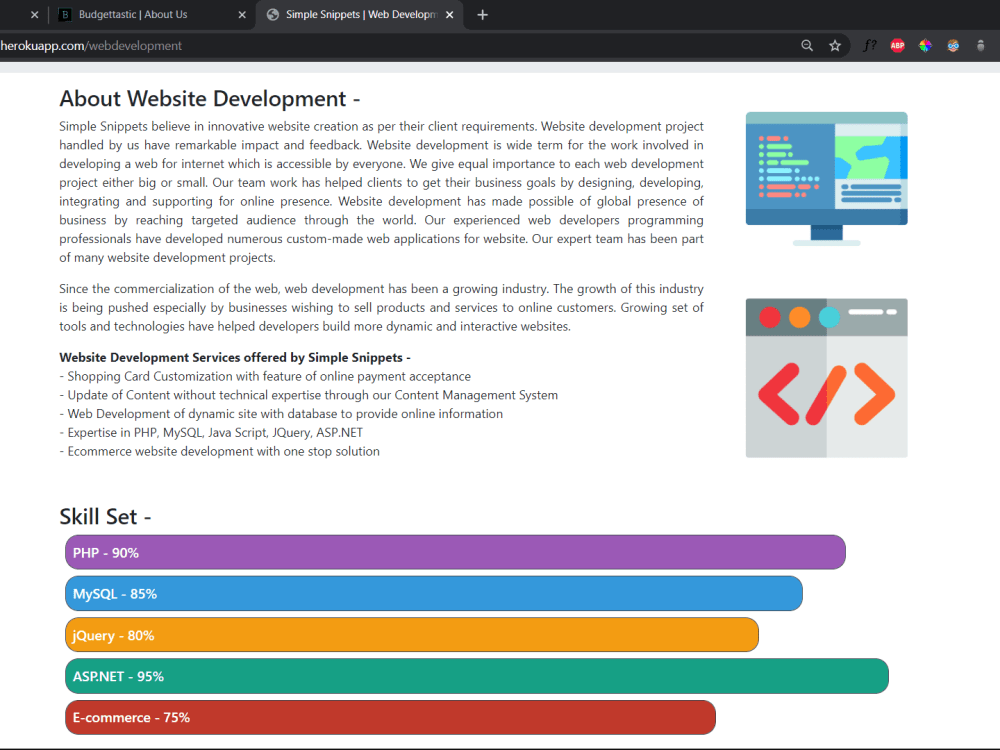Close the Budgettastic About Us tab
Image resolution: width=1000 pixels, height=750 pixels.
point(242,15)
